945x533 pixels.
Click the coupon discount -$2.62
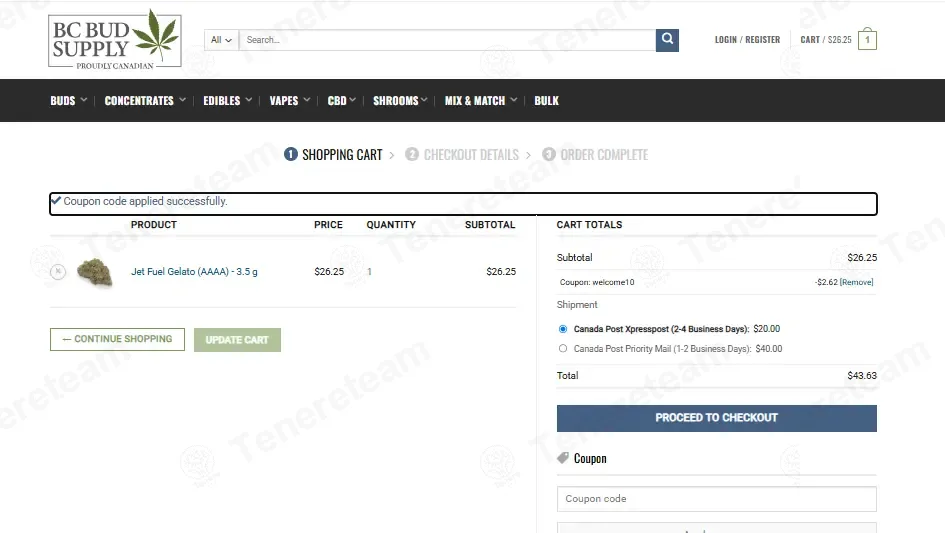[826, 282]
